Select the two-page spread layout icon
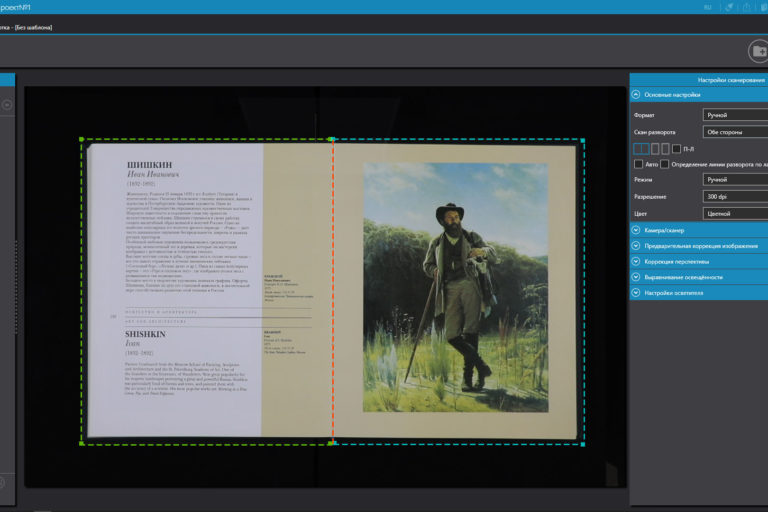768x512 pixels. [x=642, y=148]
